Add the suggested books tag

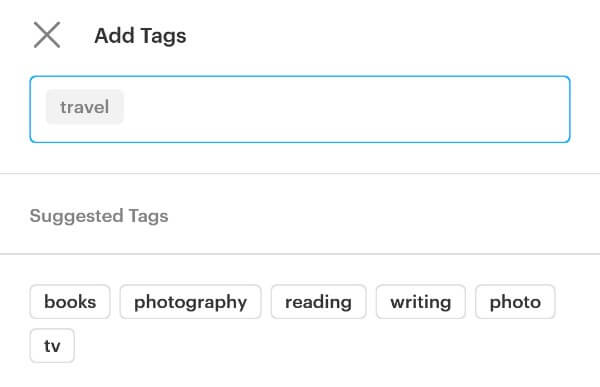70,302
